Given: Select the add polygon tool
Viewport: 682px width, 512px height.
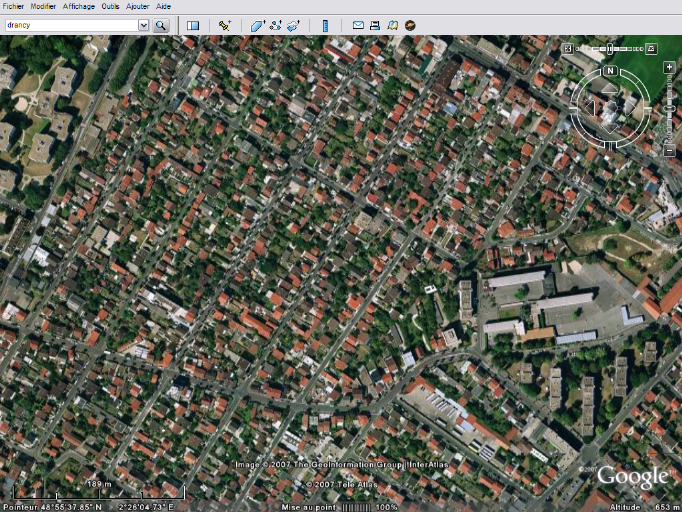Looking at the screenshot, I should 257,25.
